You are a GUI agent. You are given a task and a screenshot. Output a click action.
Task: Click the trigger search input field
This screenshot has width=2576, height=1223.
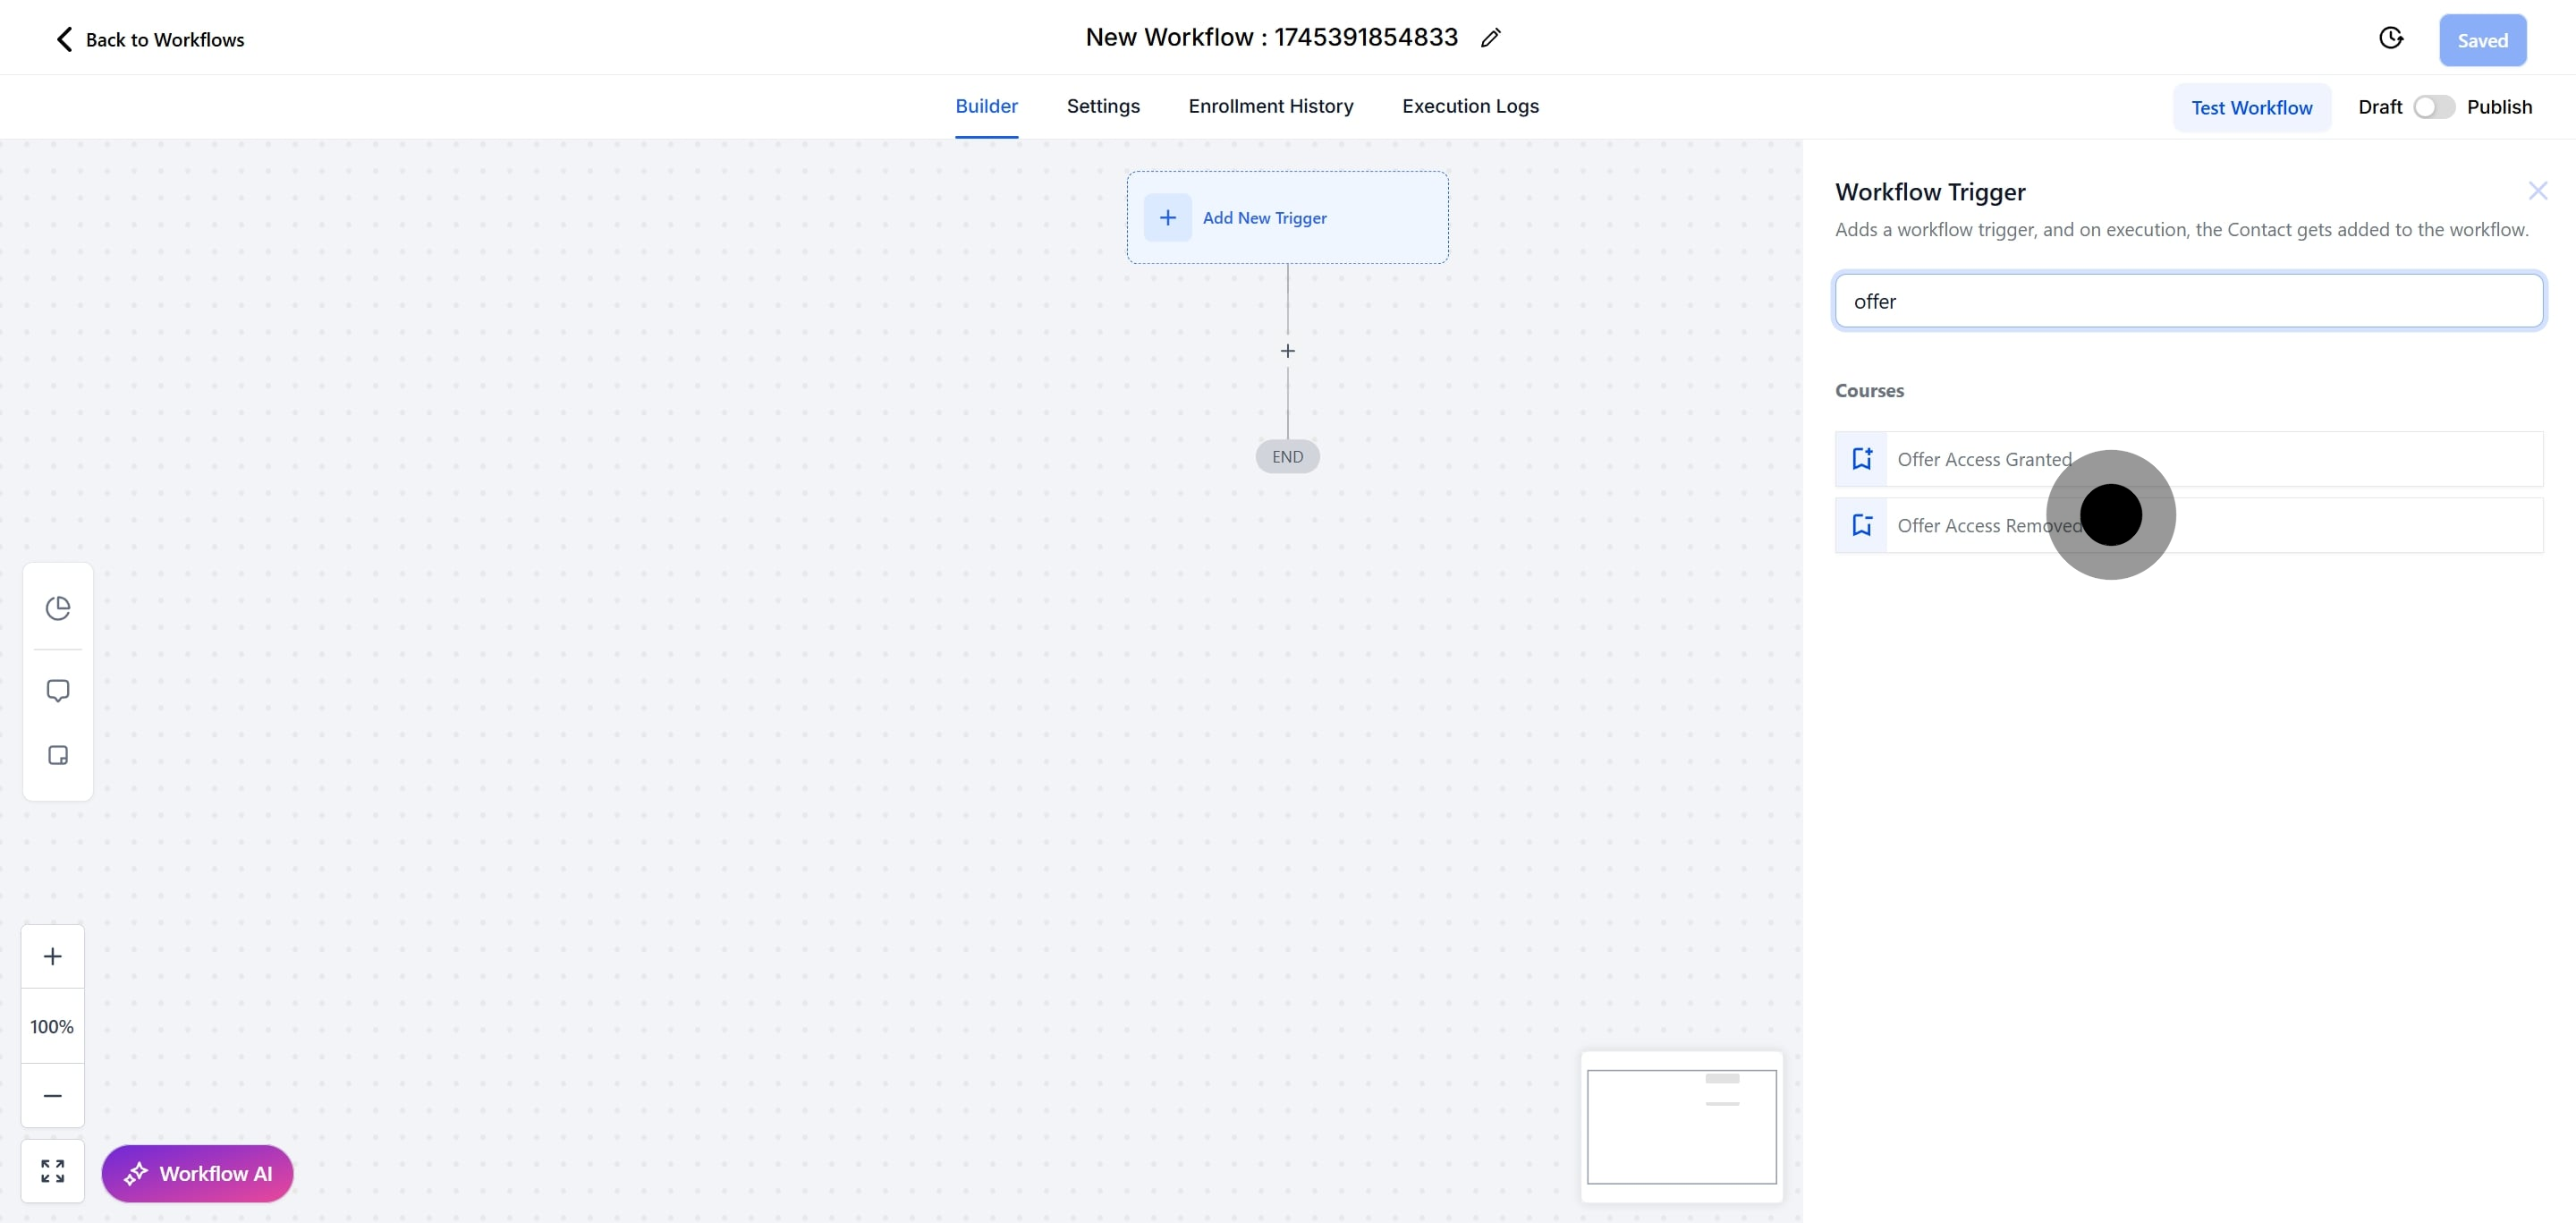(2188, 301)
